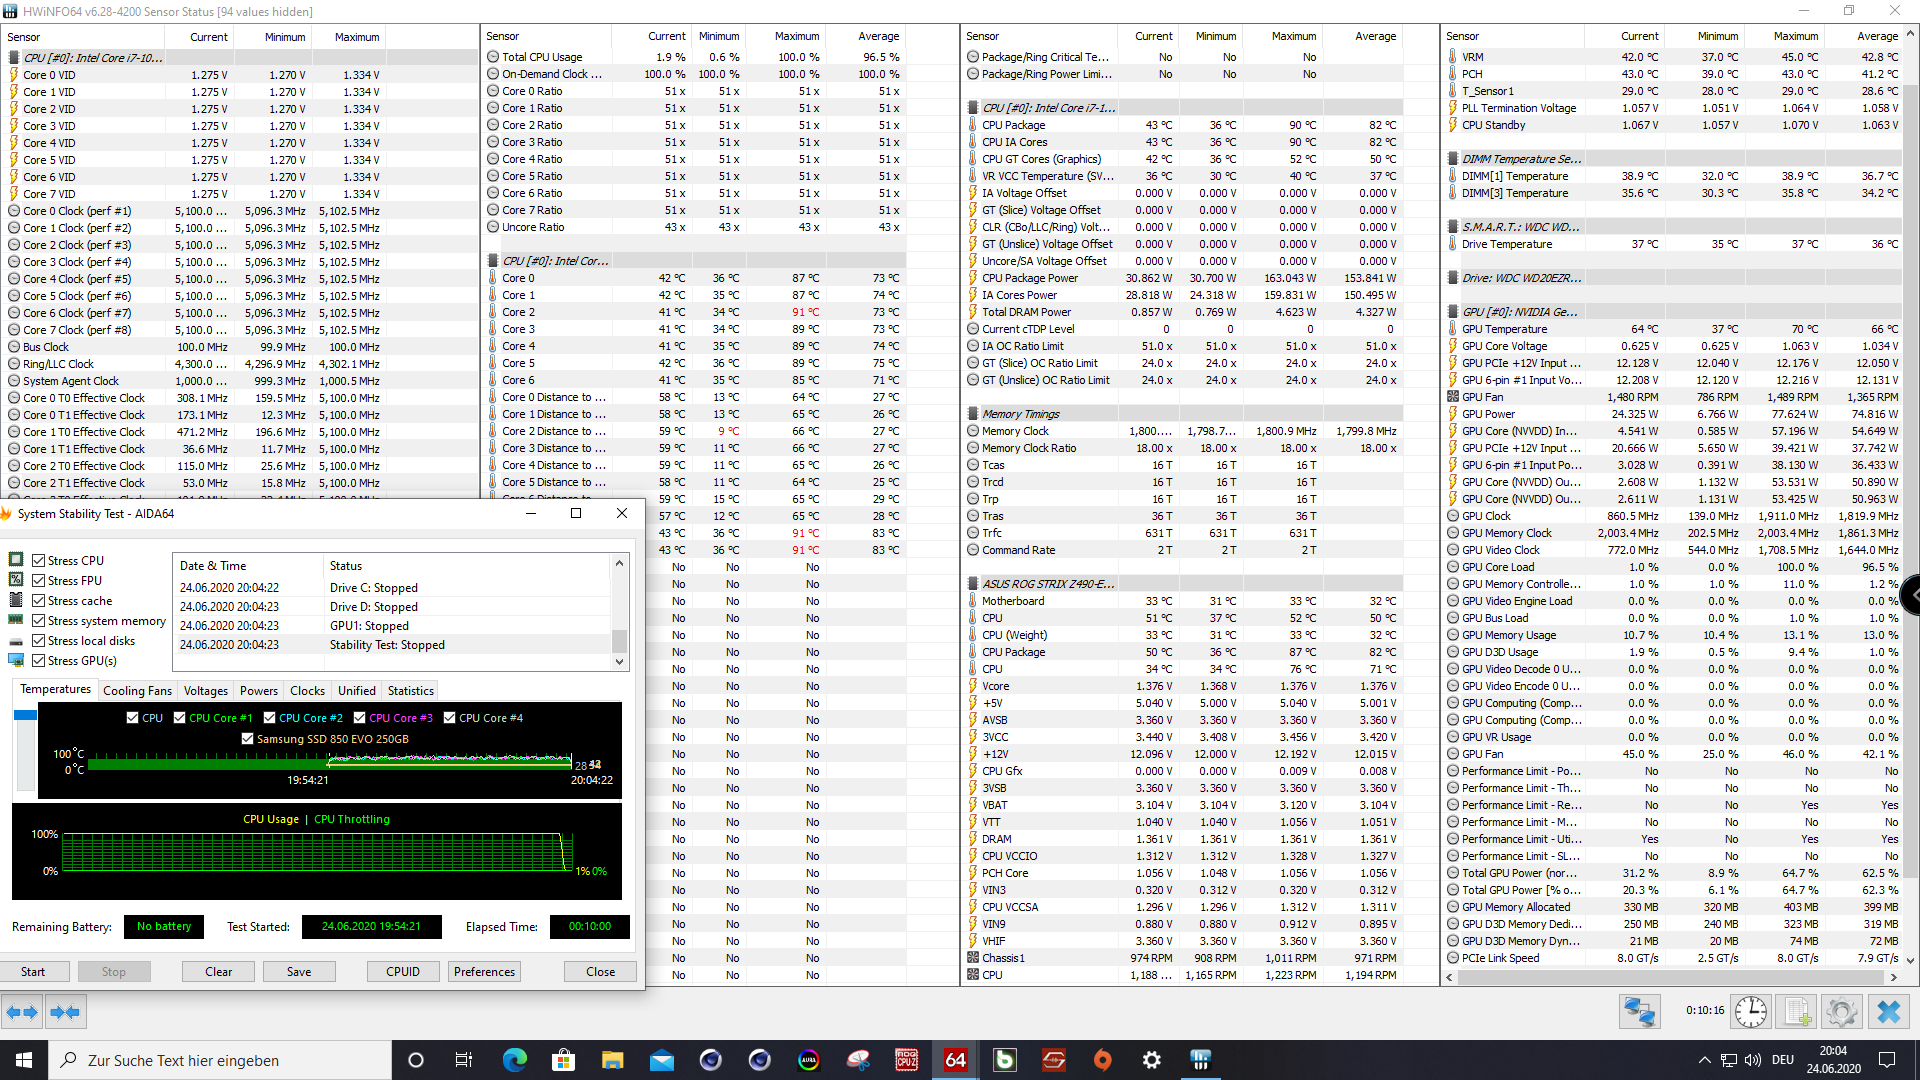Open Task View from the taskbar
1920x1080 pixels.
click(464, 1060)
